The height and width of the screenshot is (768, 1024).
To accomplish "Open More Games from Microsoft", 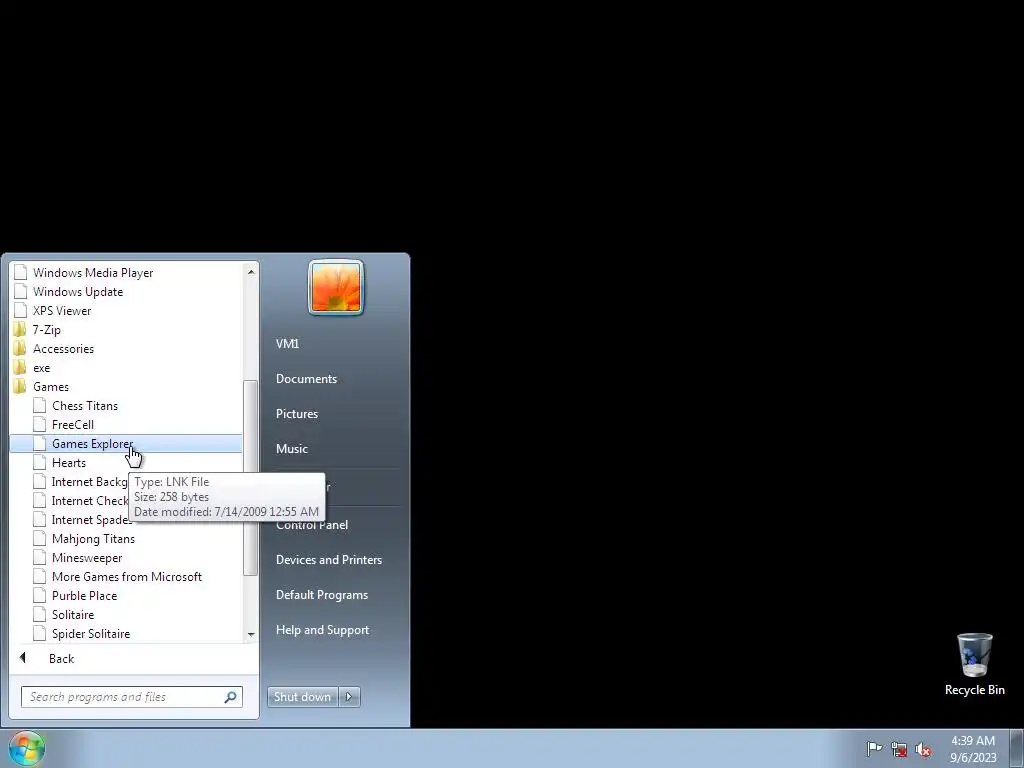I will (127, 577).
